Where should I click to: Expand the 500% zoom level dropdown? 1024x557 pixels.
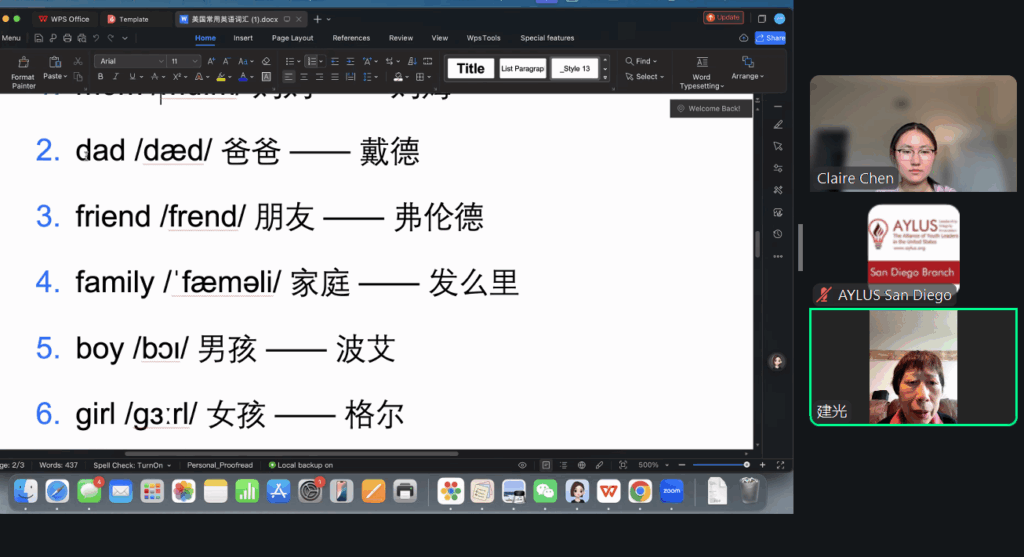click(x=653, y=465)
